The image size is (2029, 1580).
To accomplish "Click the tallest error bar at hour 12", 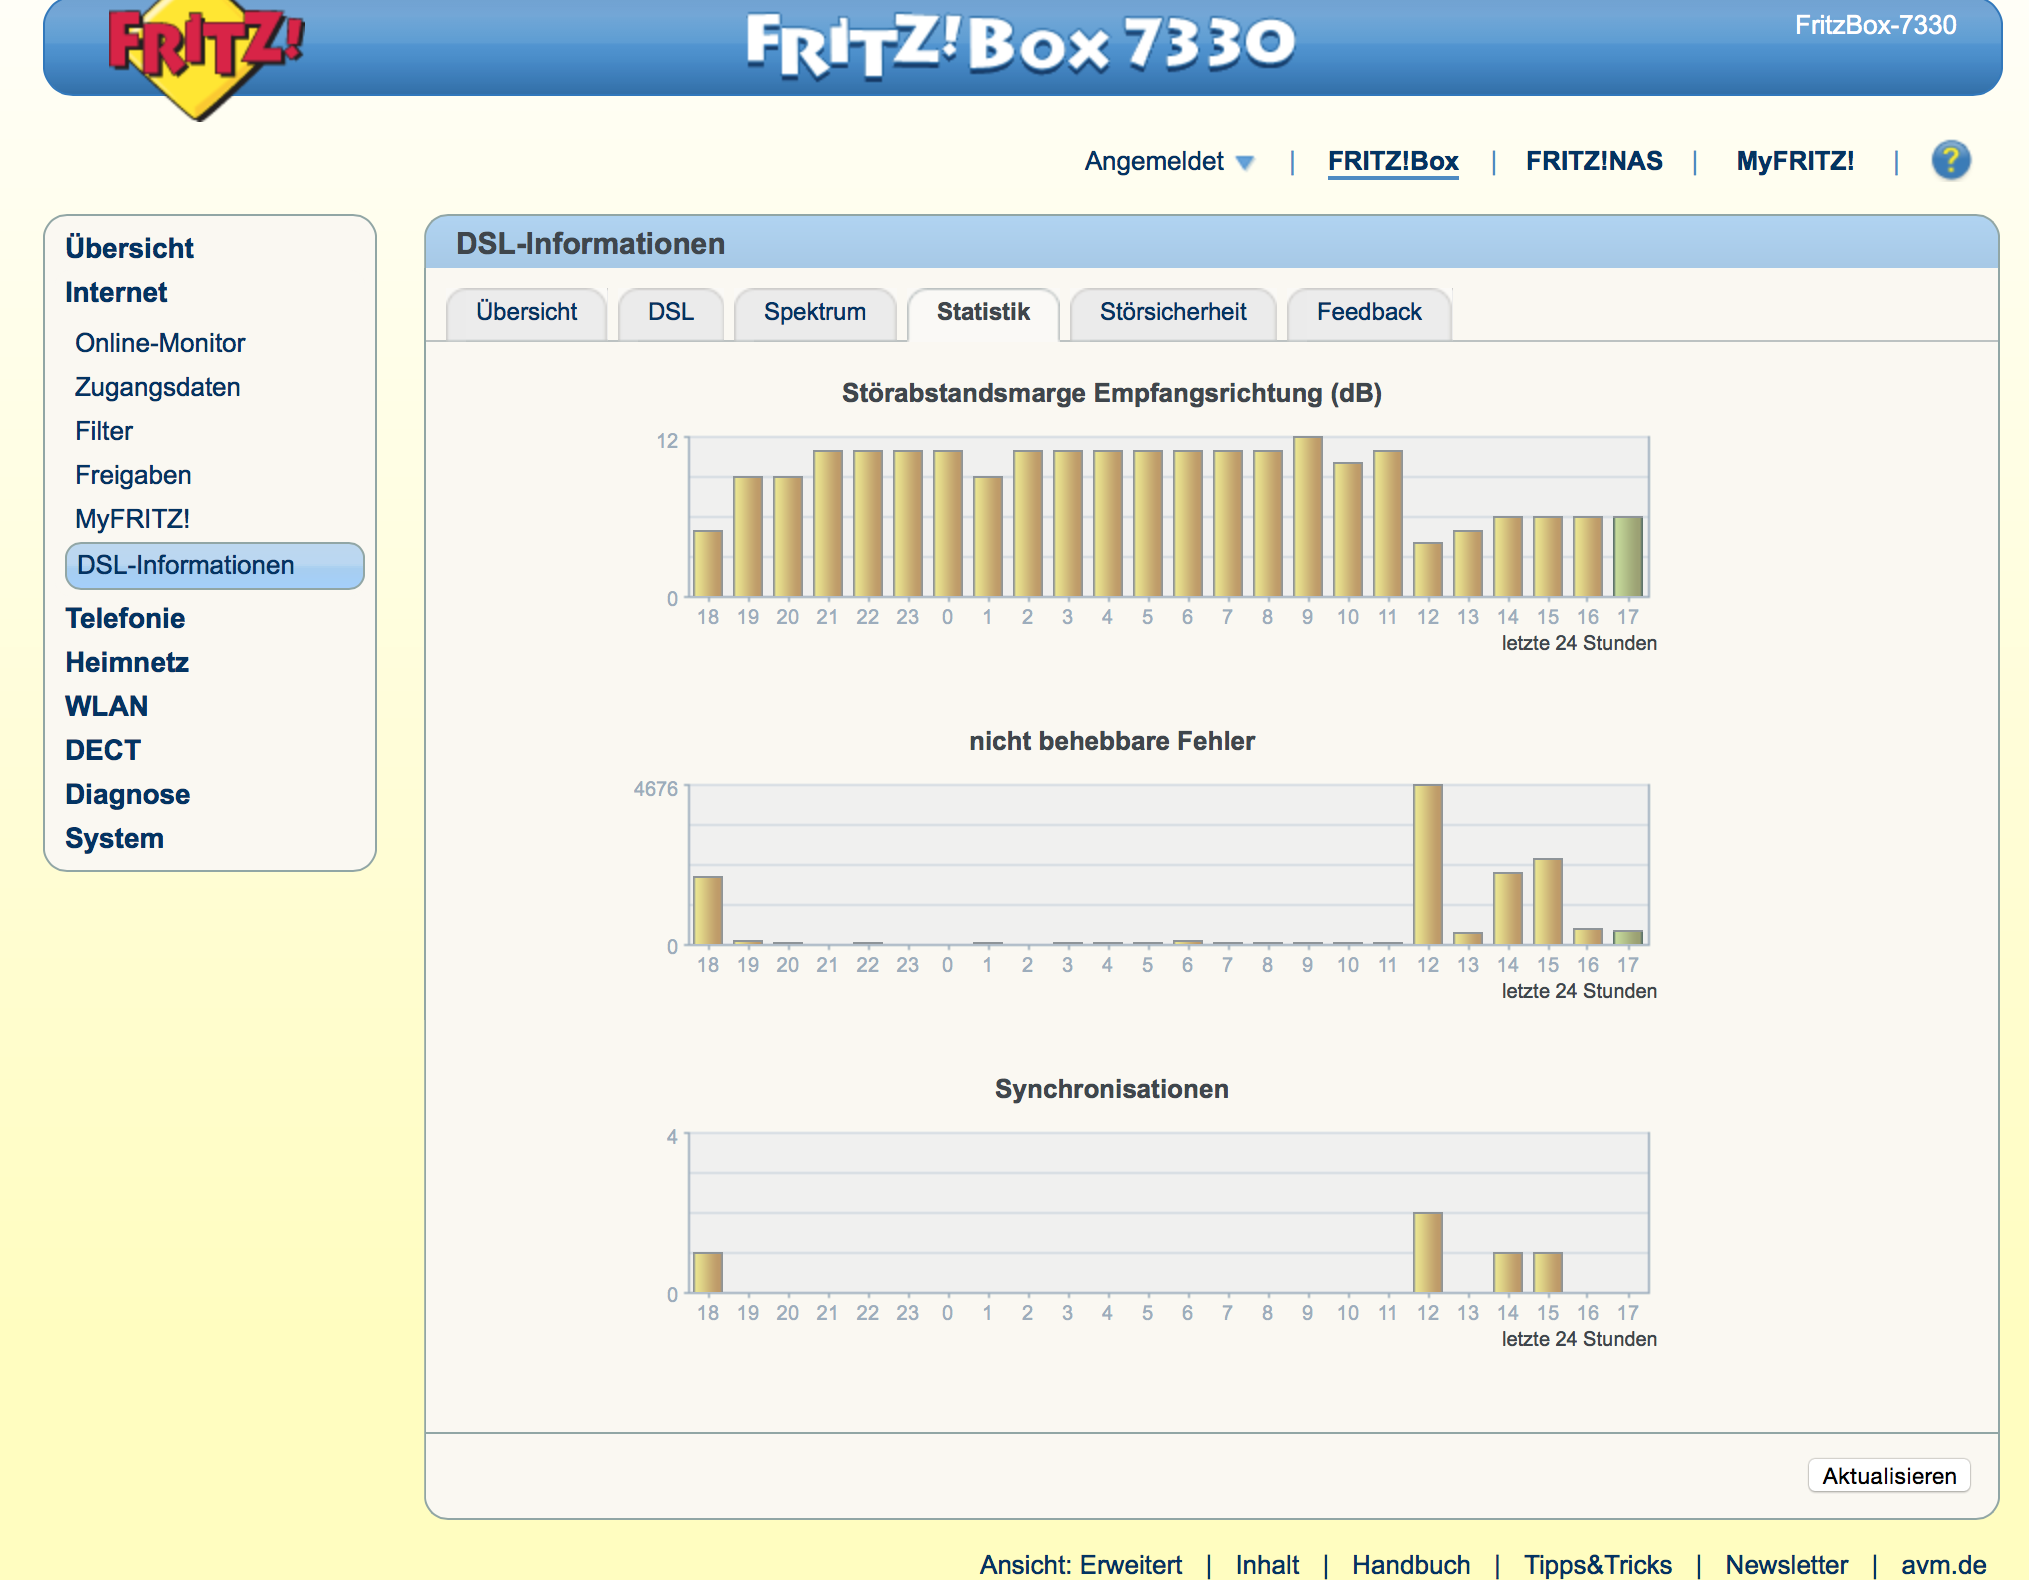I will click(1427, 865).
